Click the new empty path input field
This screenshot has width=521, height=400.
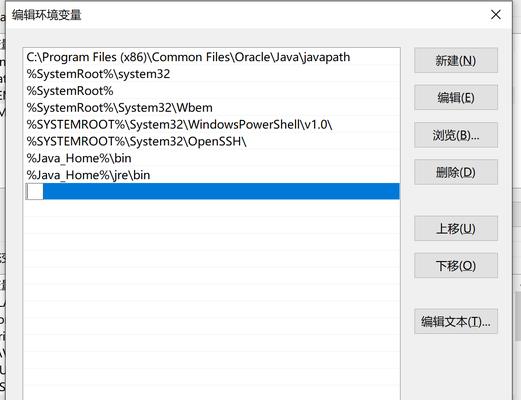pyautogui.click(x=35, y=191)
